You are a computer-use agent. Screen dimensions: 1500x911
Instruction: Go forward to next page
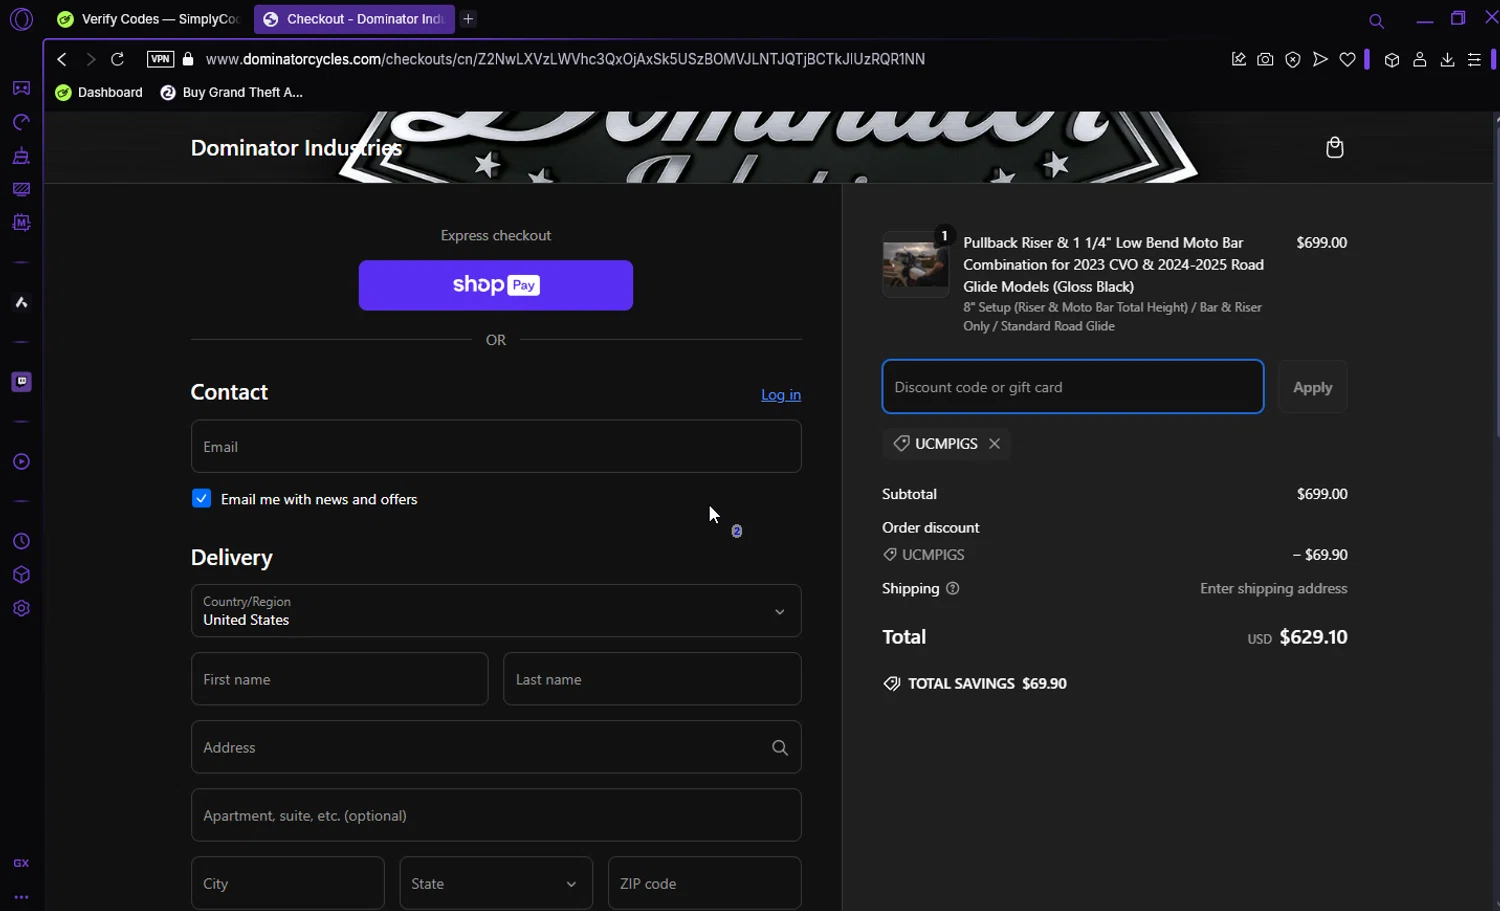point(90,59)
